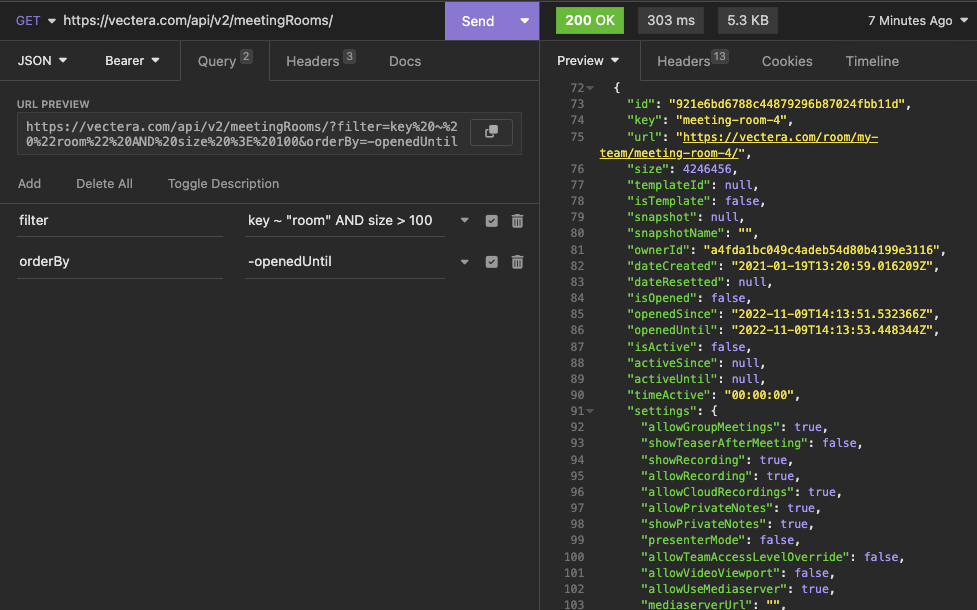Open the request Headers tab with 3
This screenshot has height=610, width=977.
pyautogui.click(x=320, y=60)
